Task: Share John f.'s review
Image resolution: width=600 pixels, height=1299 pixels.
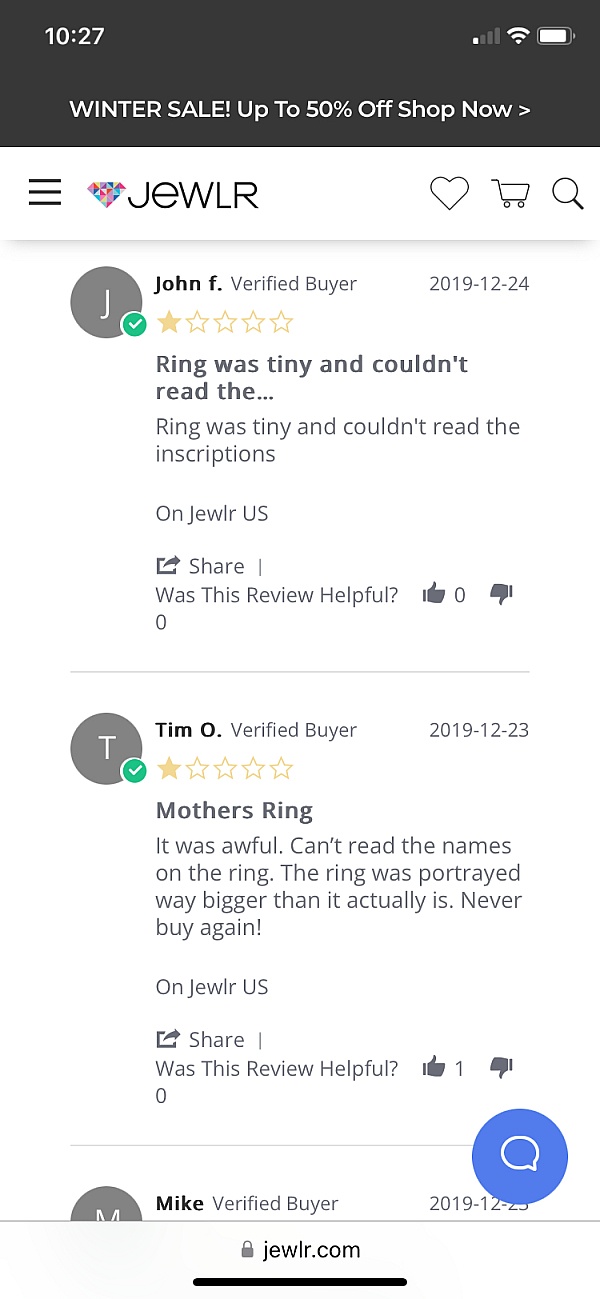Action: tap(201, 566)
